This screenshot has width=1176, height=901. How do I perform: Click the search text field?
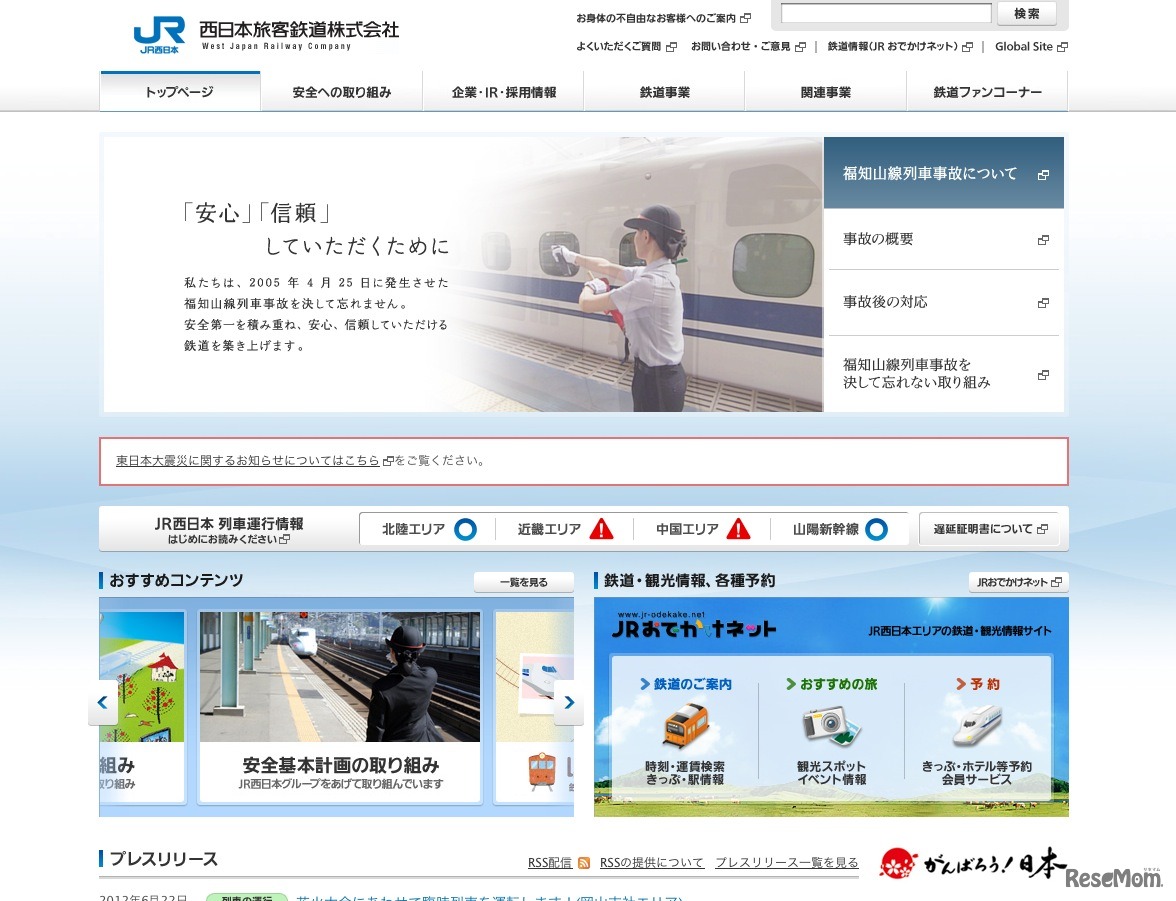pos(886,14)
